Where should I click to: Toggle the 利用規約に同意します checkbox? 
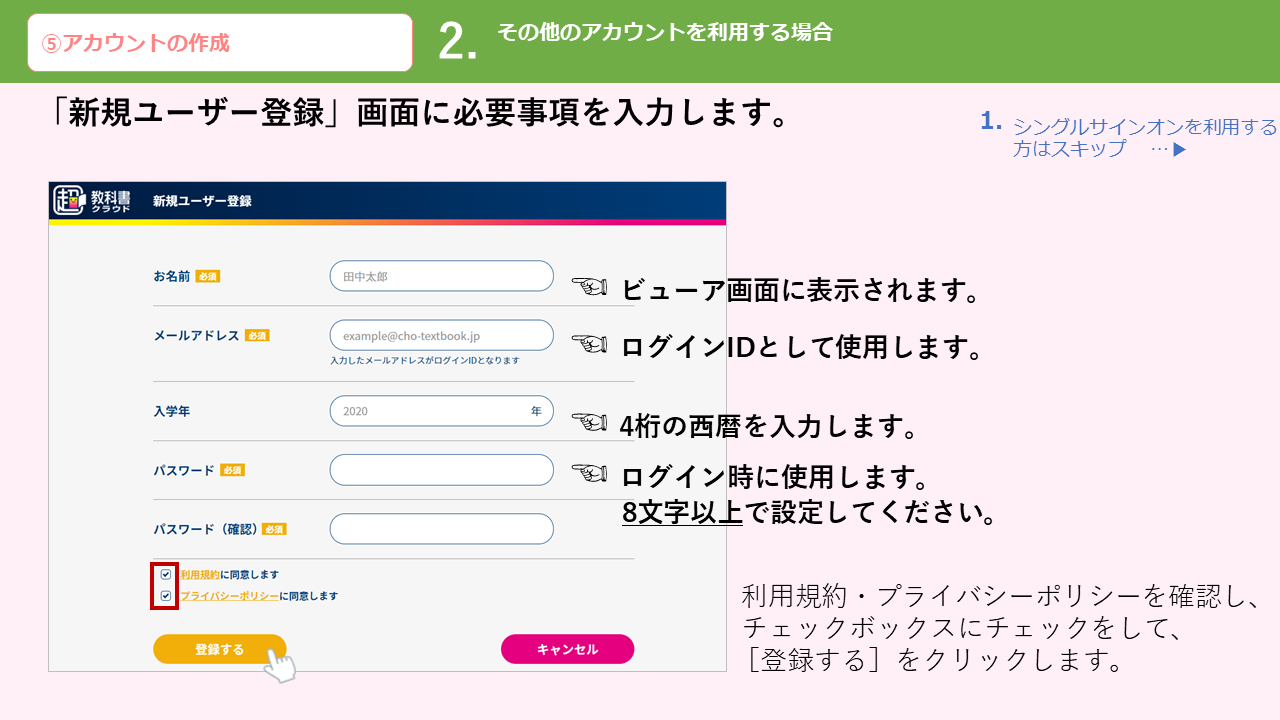pyautogui.click(x=166, y=575)
